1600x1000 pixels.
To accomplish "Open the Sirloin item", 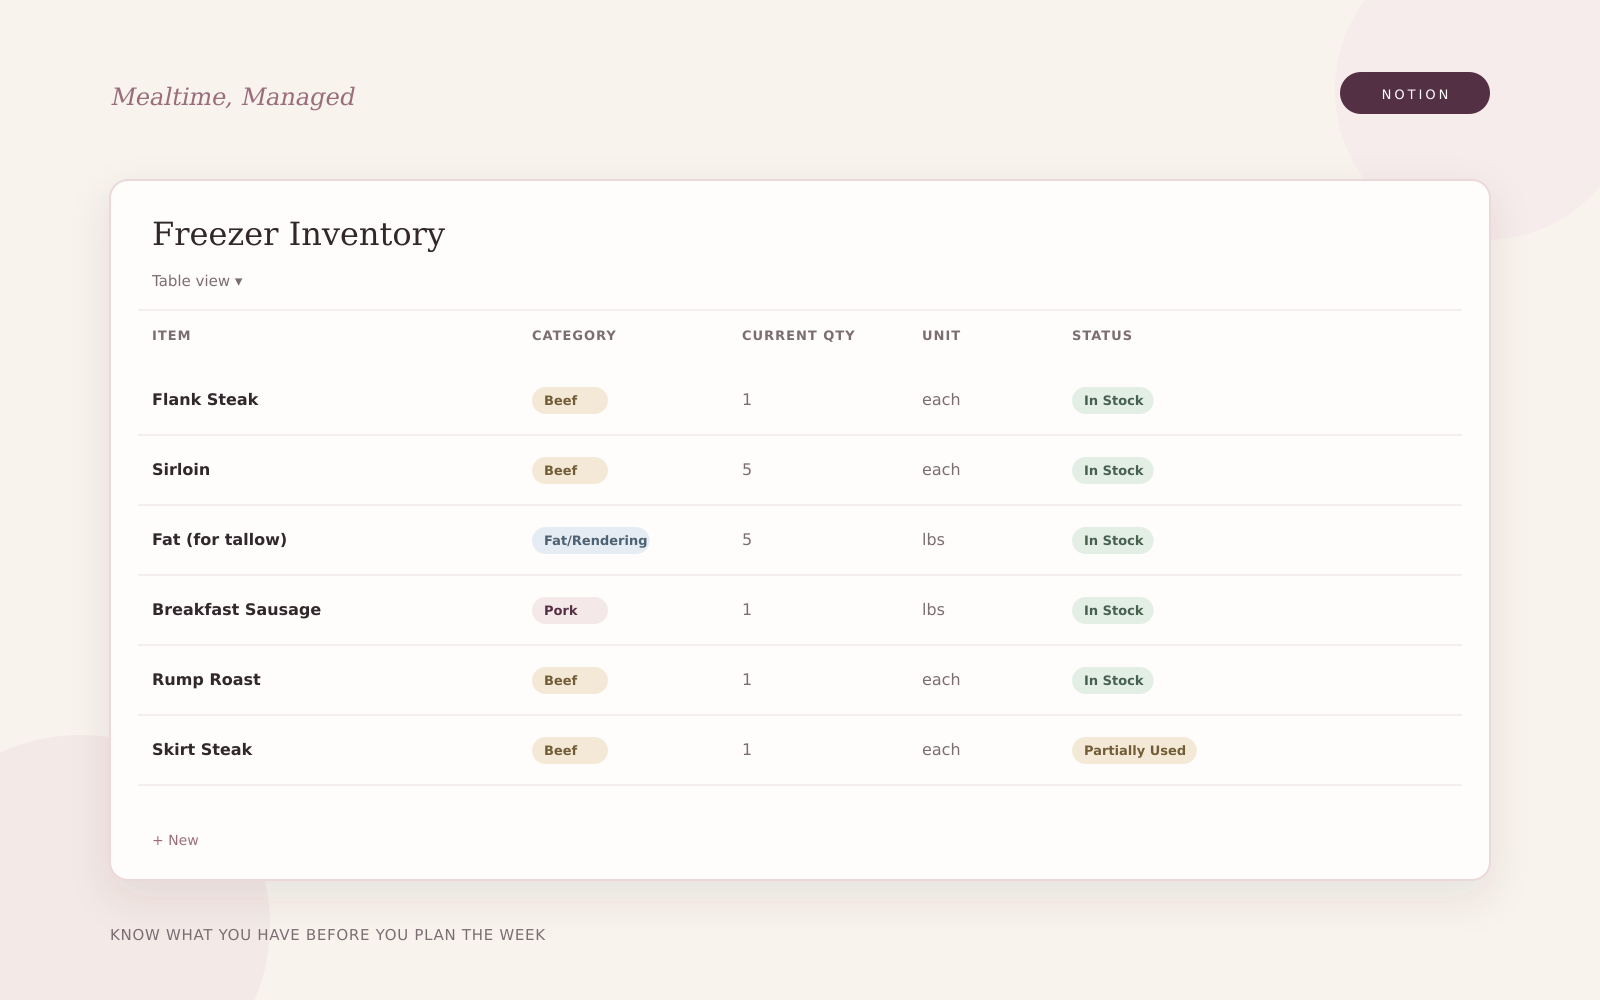I will pos(181,469).
